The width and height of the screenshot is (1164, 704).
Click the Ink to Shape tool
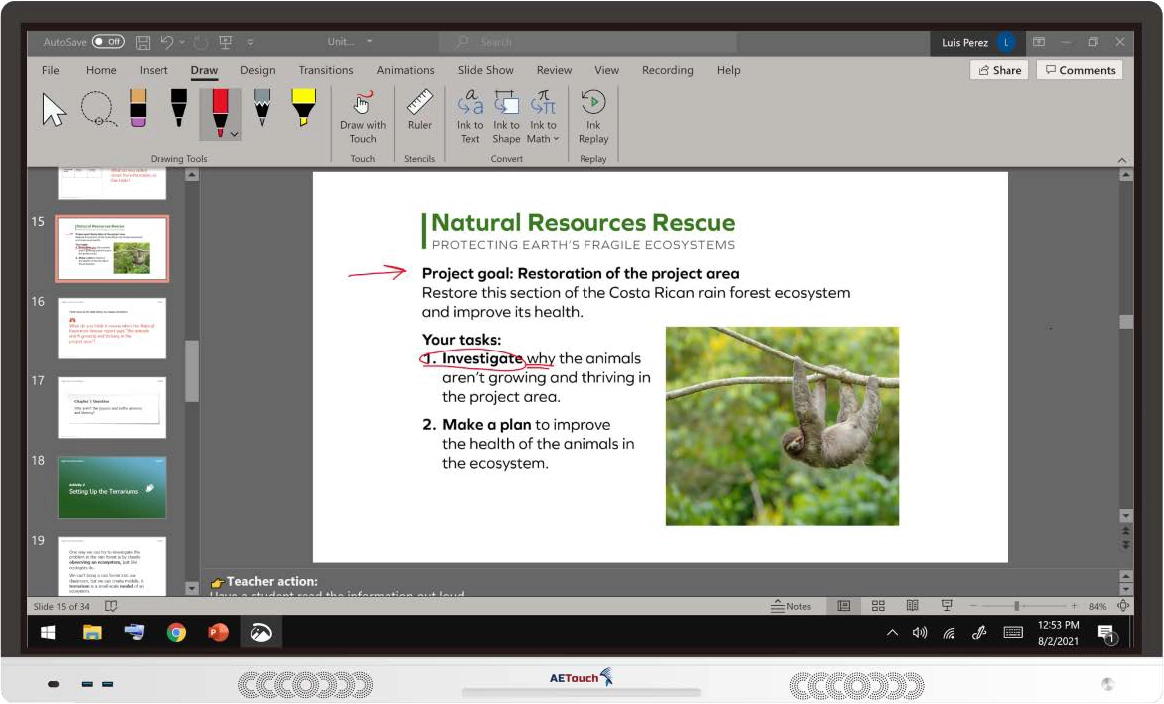point(506,115)
